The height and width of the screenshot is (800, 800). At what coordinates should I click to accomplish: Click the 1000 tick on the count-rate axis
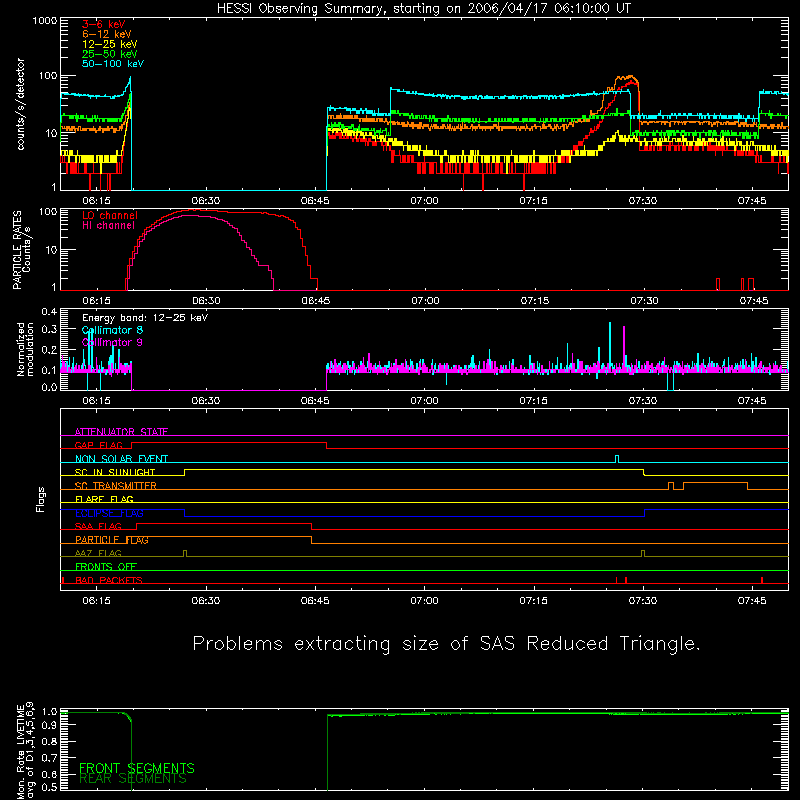point(45,21)
